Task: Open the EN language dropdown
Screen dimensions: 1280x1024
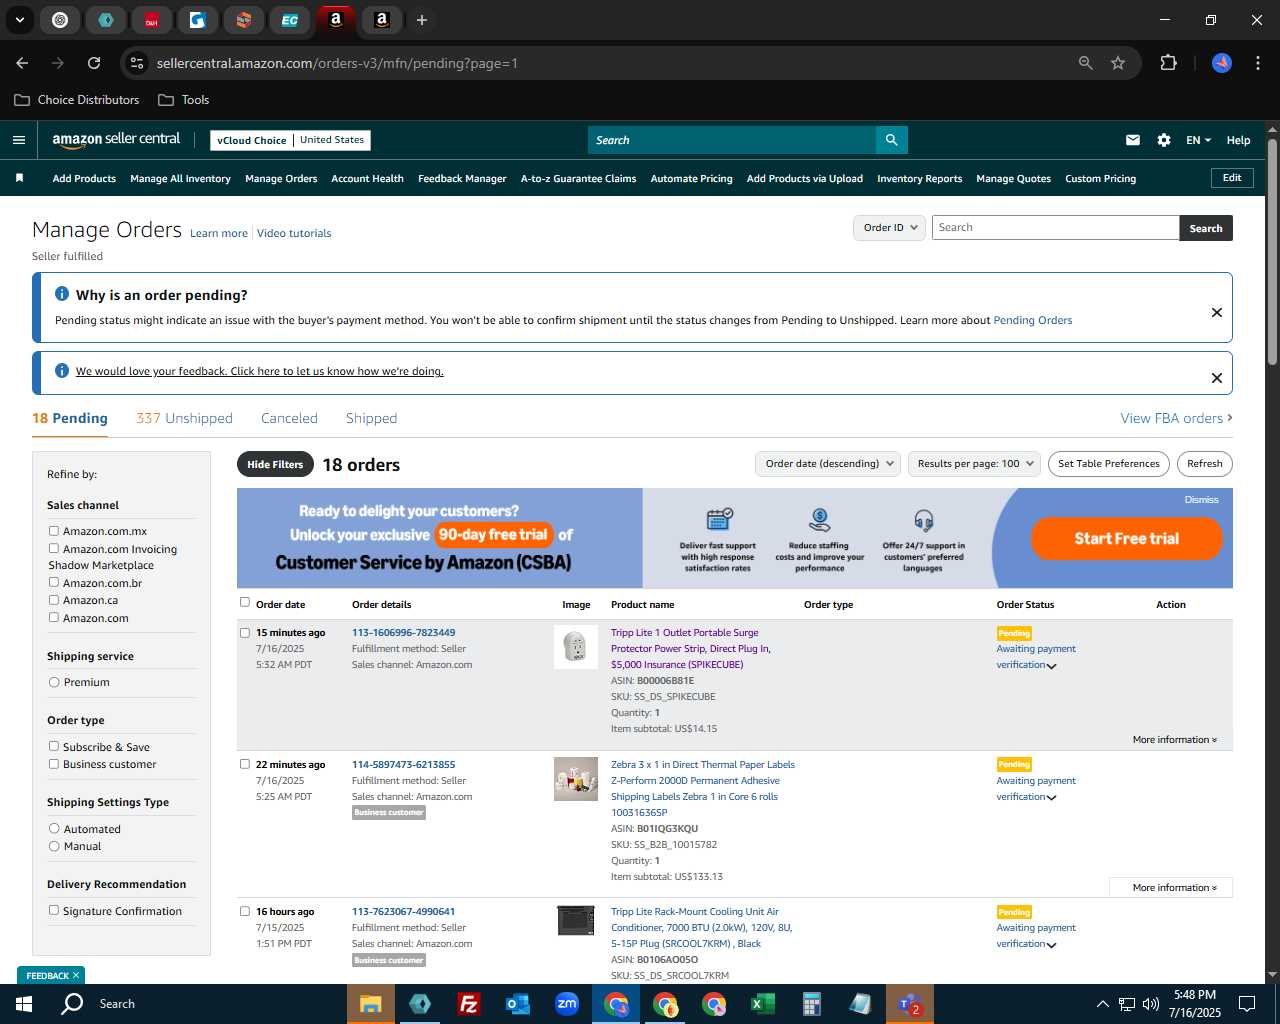Action: tap(1198, 140)
